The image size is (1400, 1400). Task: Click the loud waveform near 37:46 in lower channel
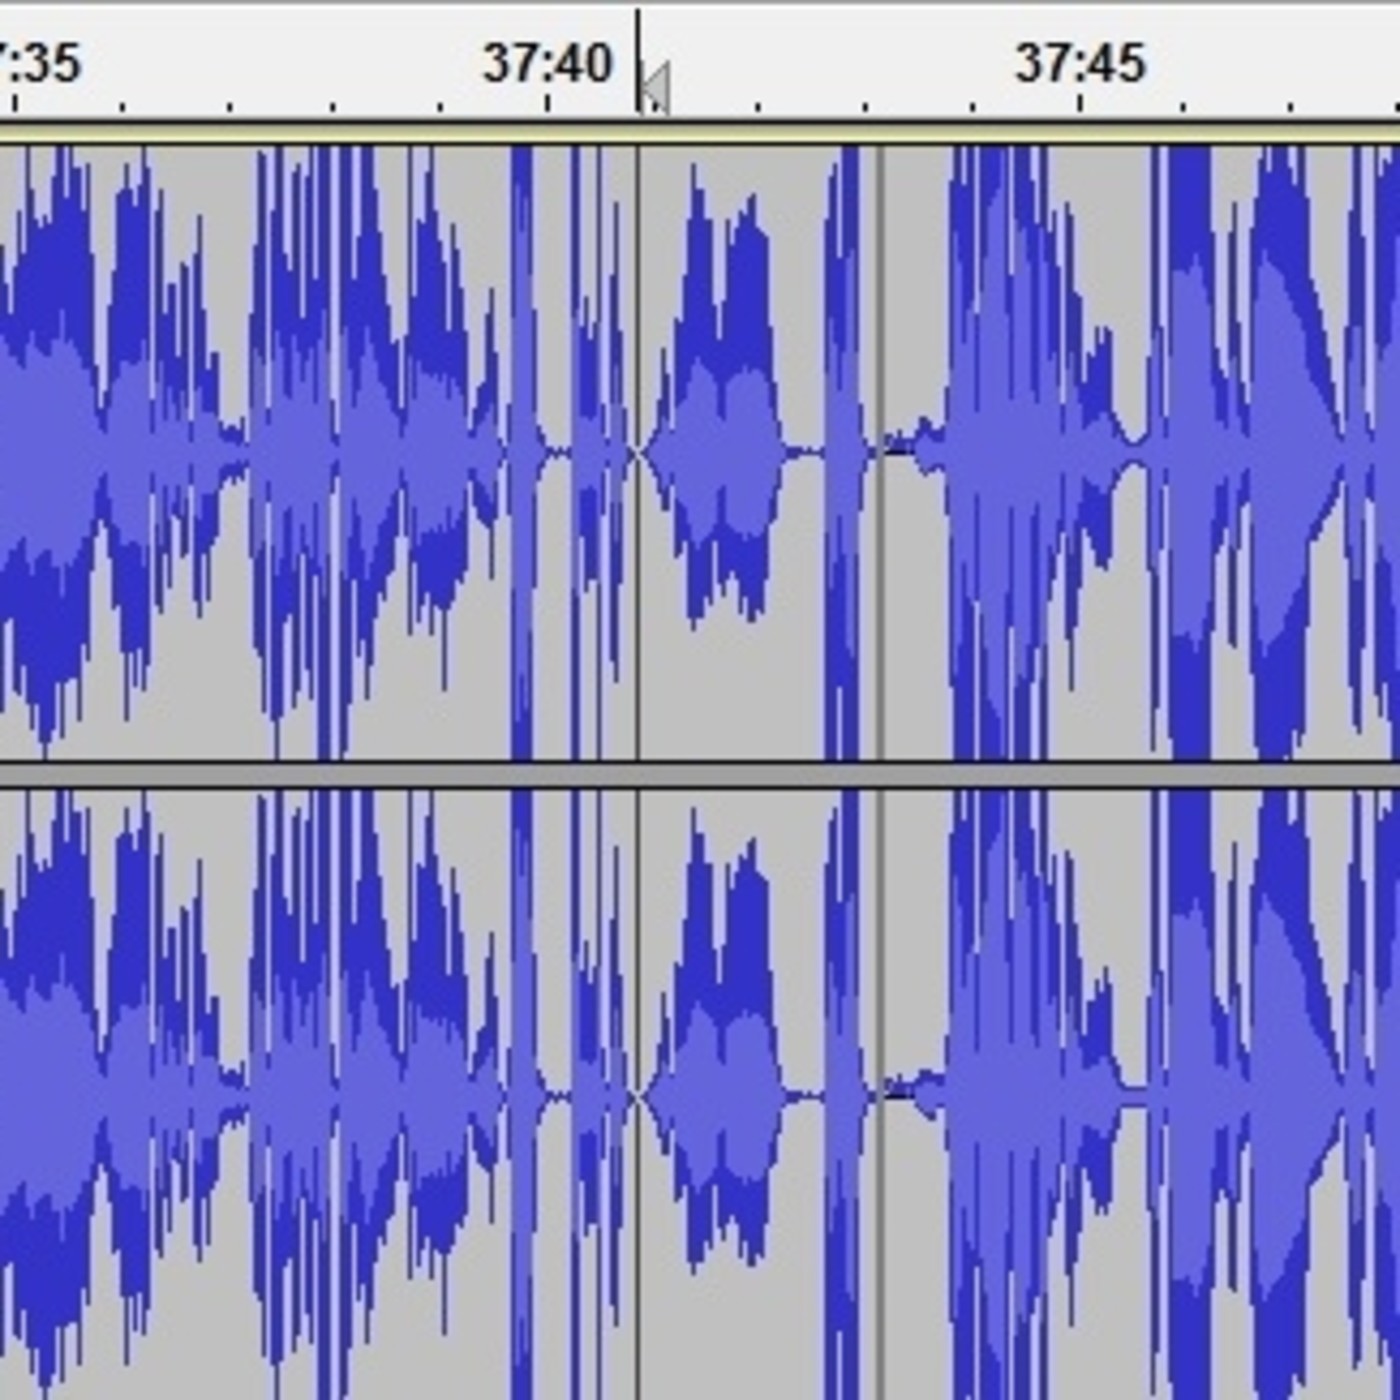tap(1190, 1094)
